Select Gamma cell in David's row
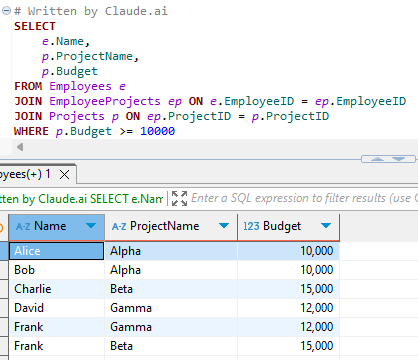 coord(171,308)
